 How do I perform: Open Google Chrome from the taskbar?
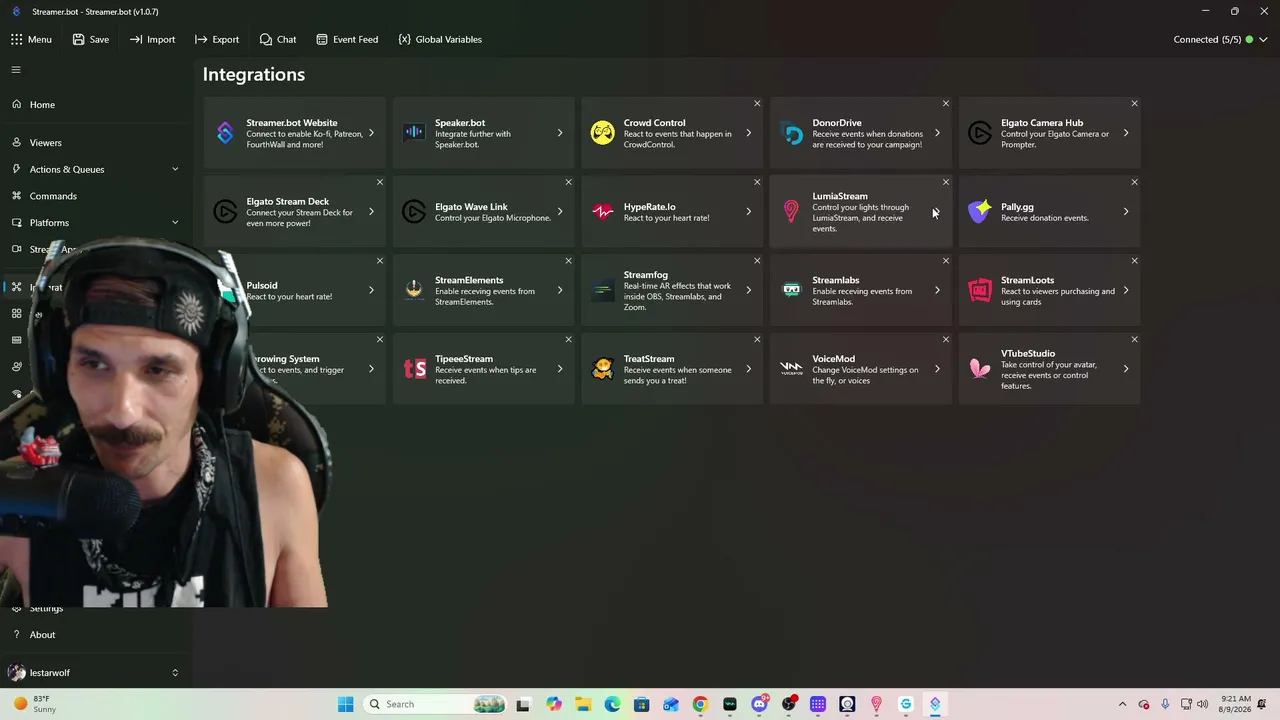pos(700,704)
